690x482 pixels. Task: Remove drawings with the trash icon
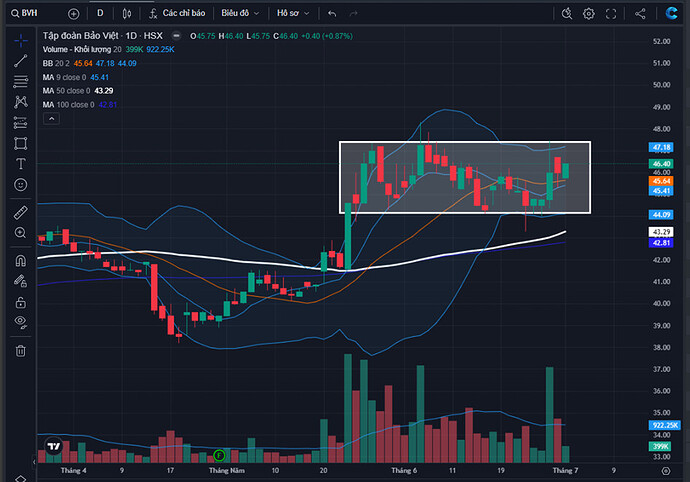tap(21, 351)
